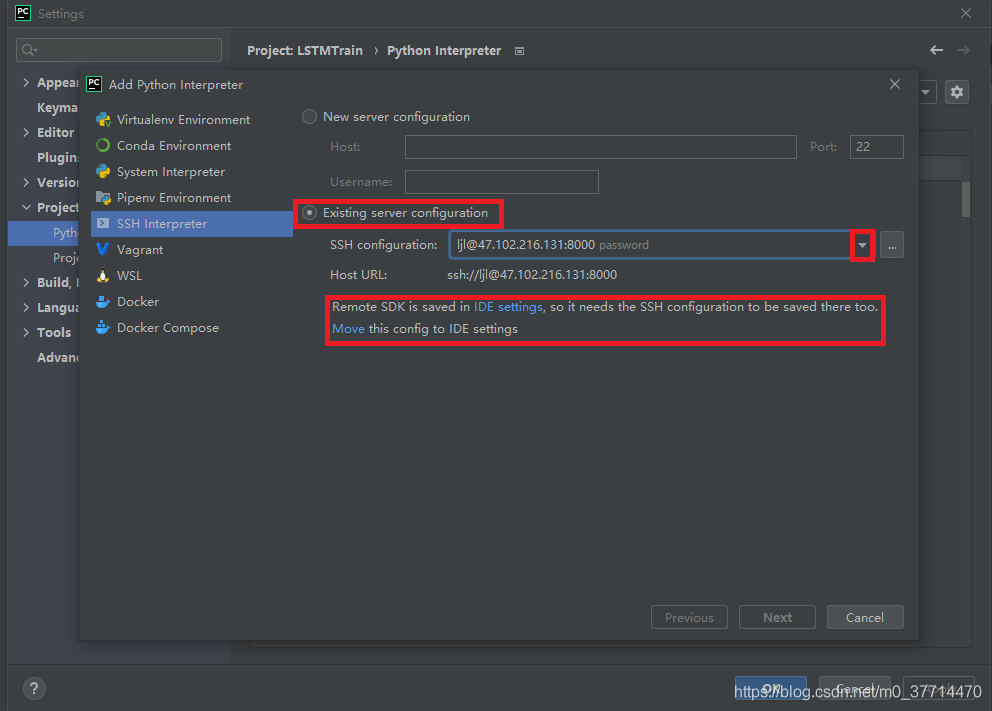Click the settings search field
The height and width of the screenshot is (711, 992).
[x=119, y=50]
